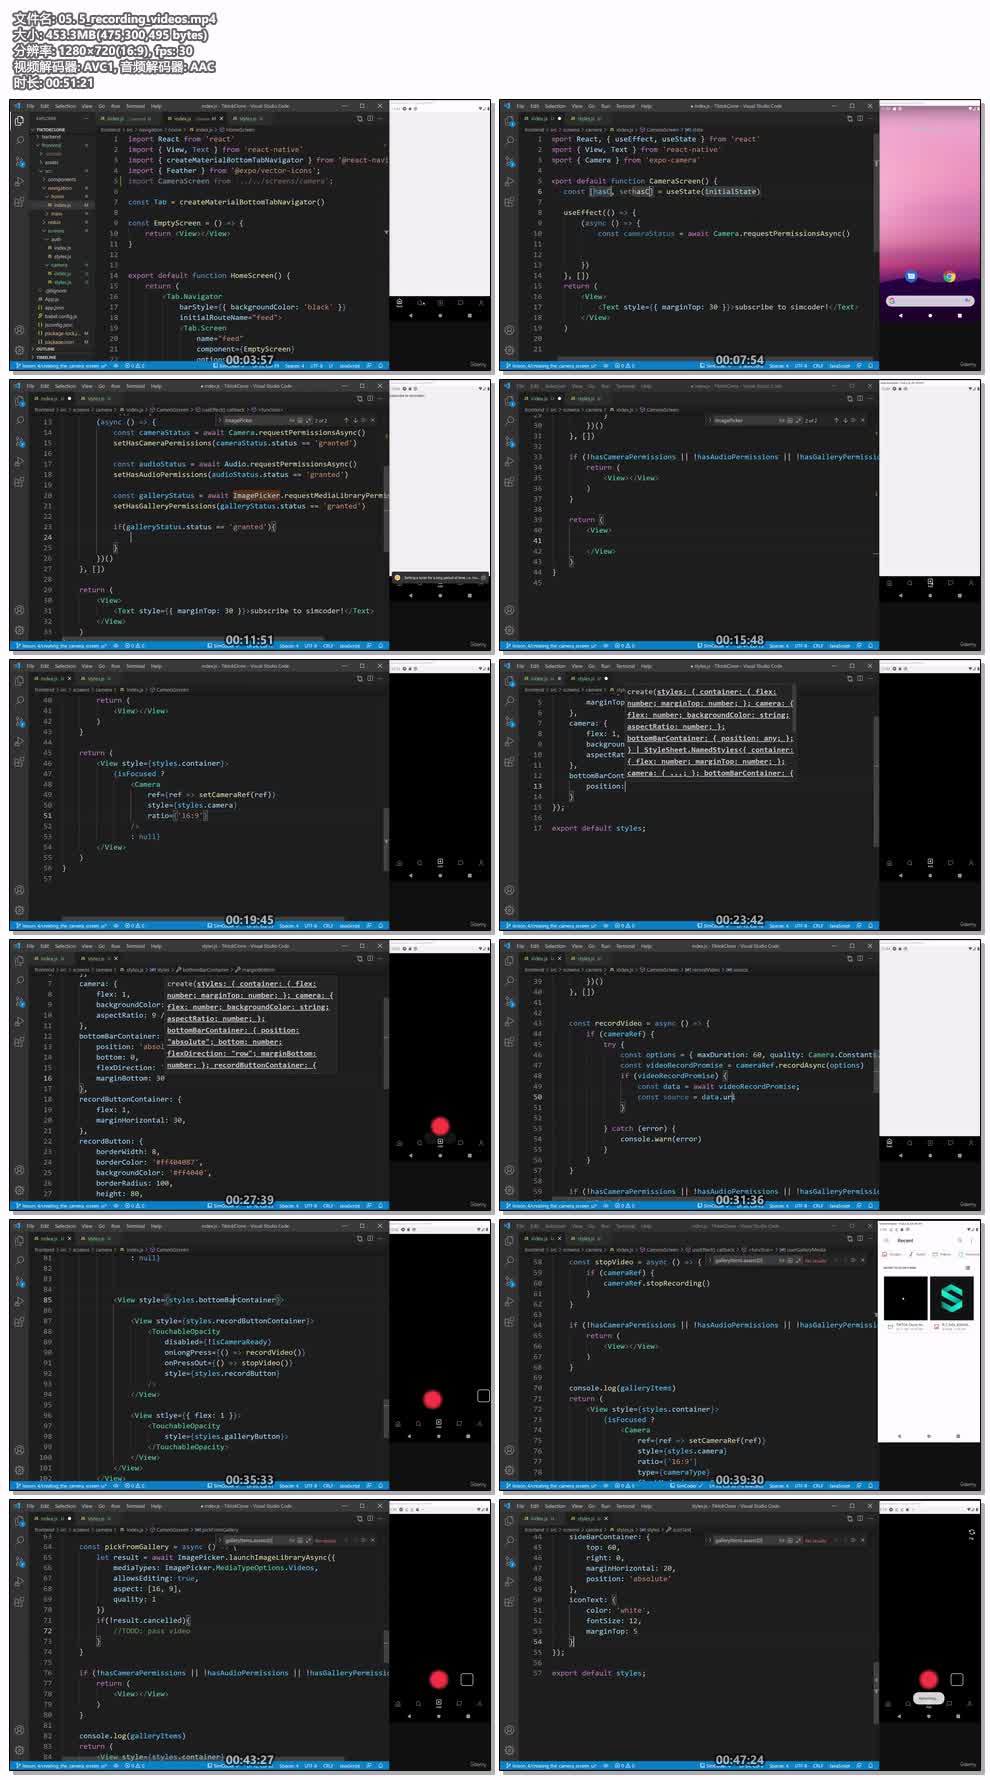
Task: Open Terminal menu in the 00:07:54 frame
Action: [625, 106]
